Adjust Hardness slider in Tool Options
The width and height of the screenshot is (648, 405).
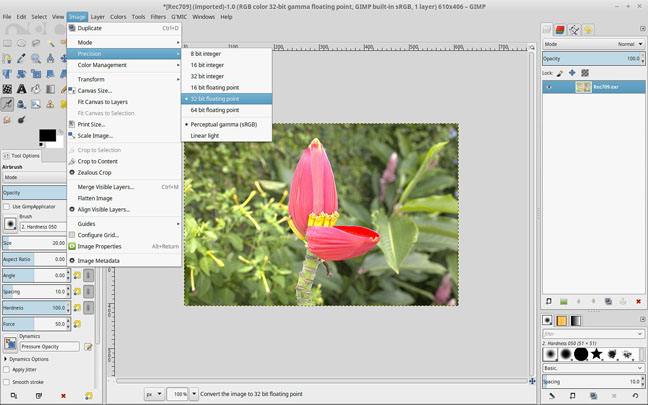(x=34, y=308)
